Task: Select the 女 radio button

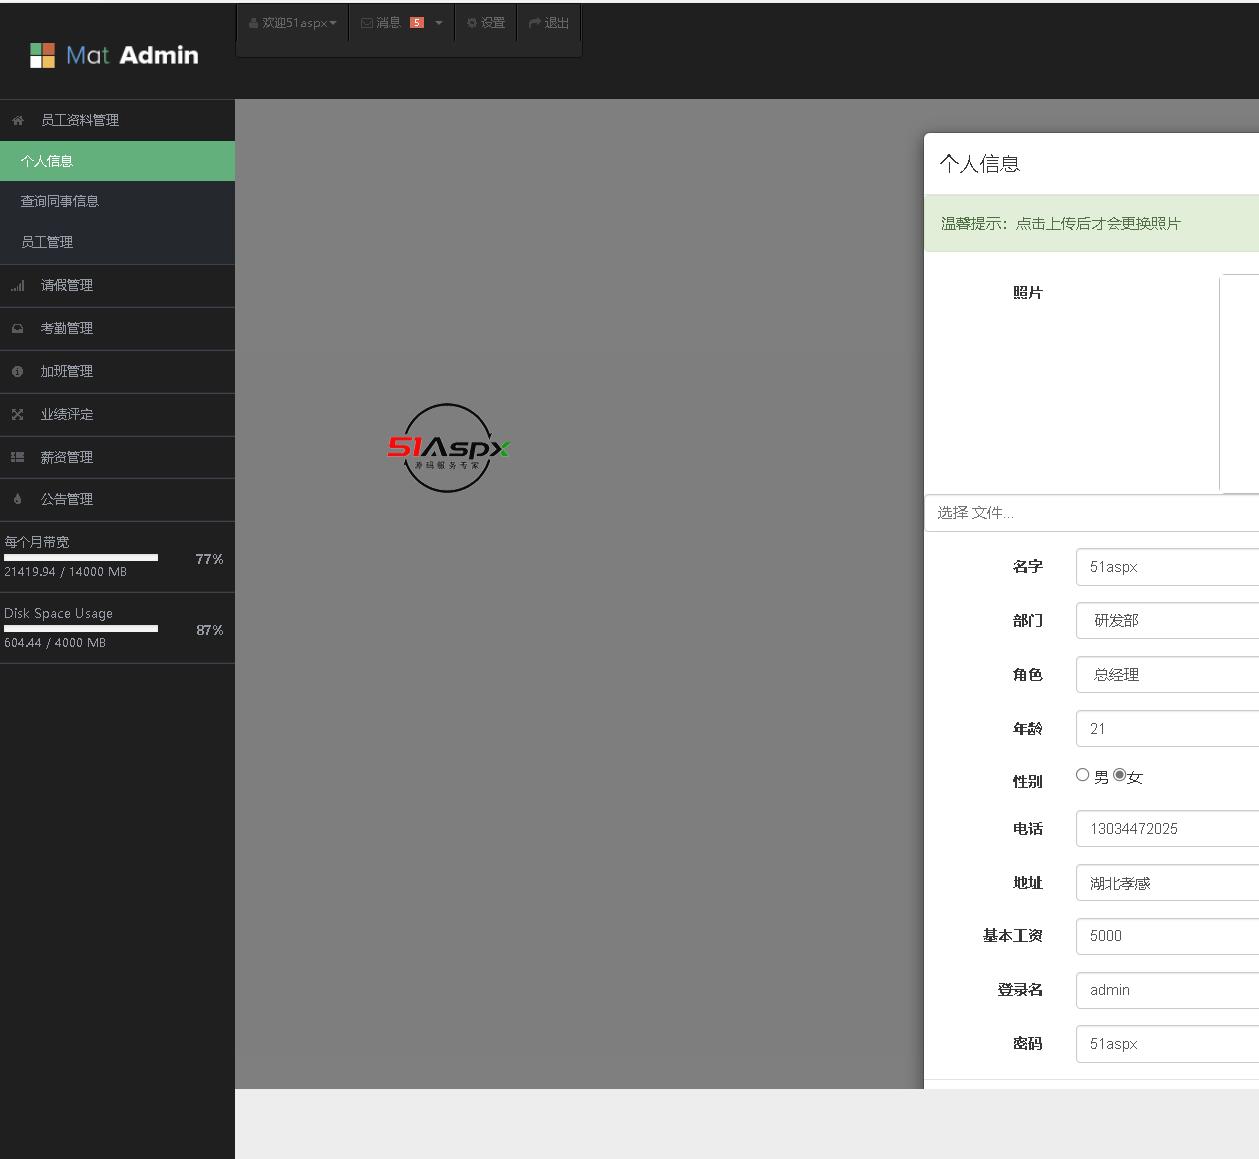Action: tap(1119, 774)
